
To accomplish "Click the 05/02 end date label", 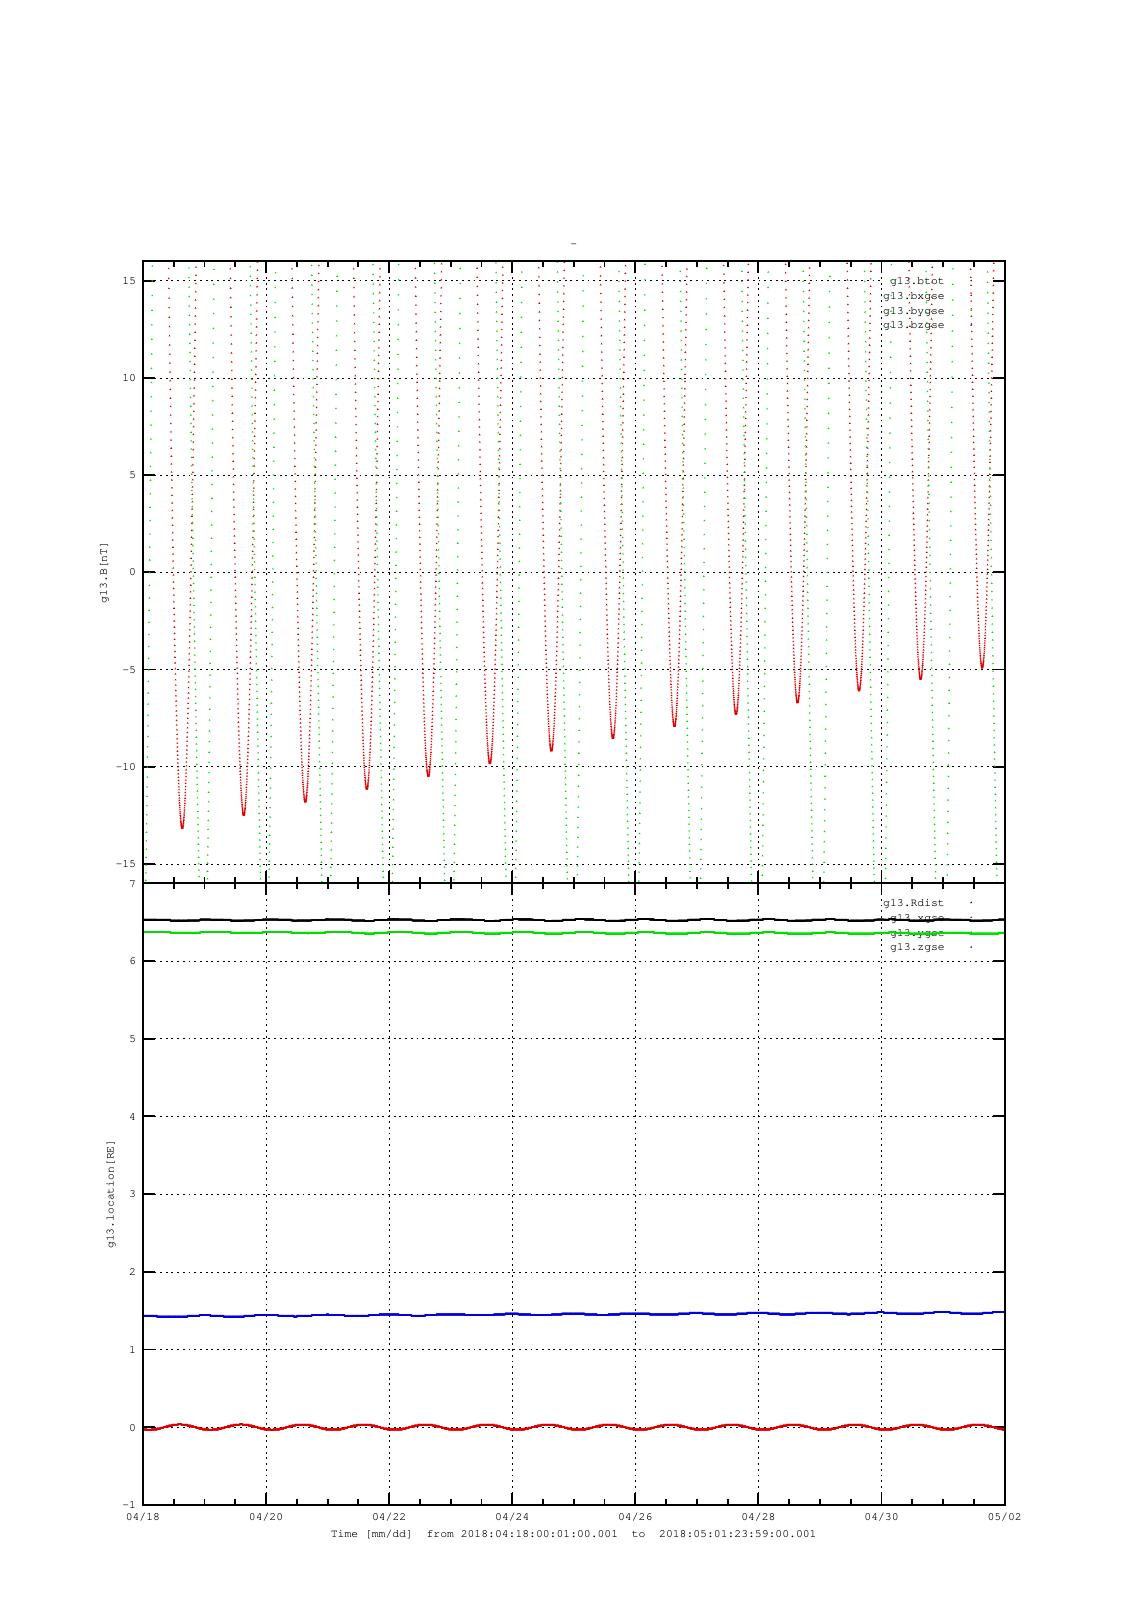I will click(1004, 1516).
